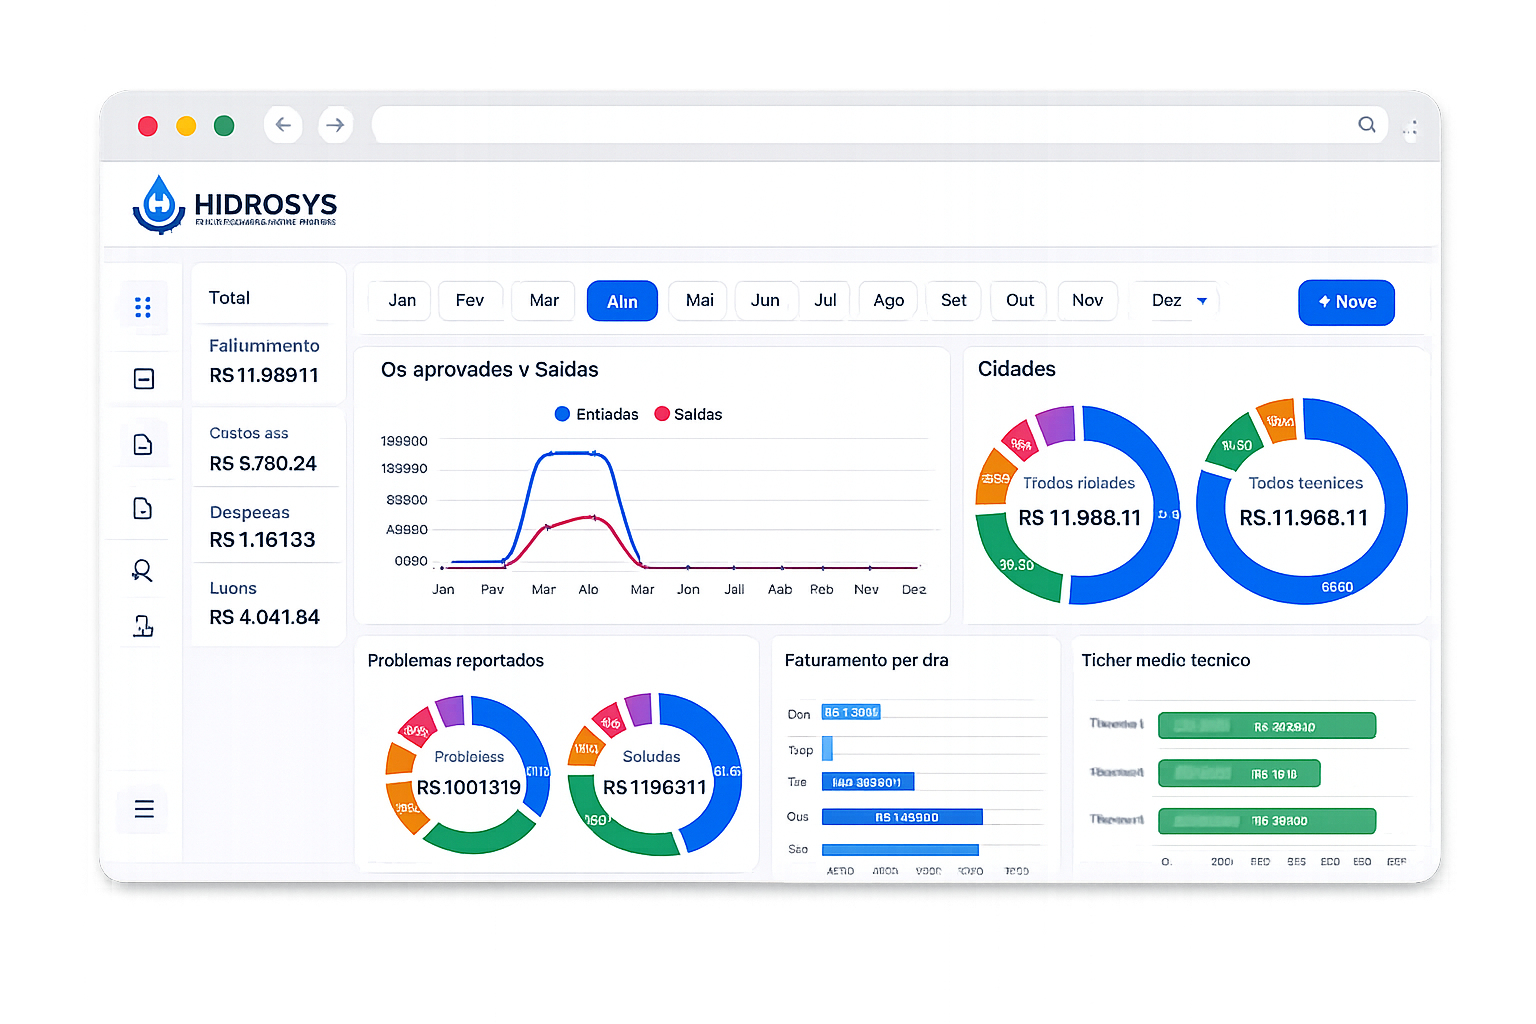Toggle the Entiadas legend blue dot
This screenshot has width=1536, height=1024.
[562, 414]
